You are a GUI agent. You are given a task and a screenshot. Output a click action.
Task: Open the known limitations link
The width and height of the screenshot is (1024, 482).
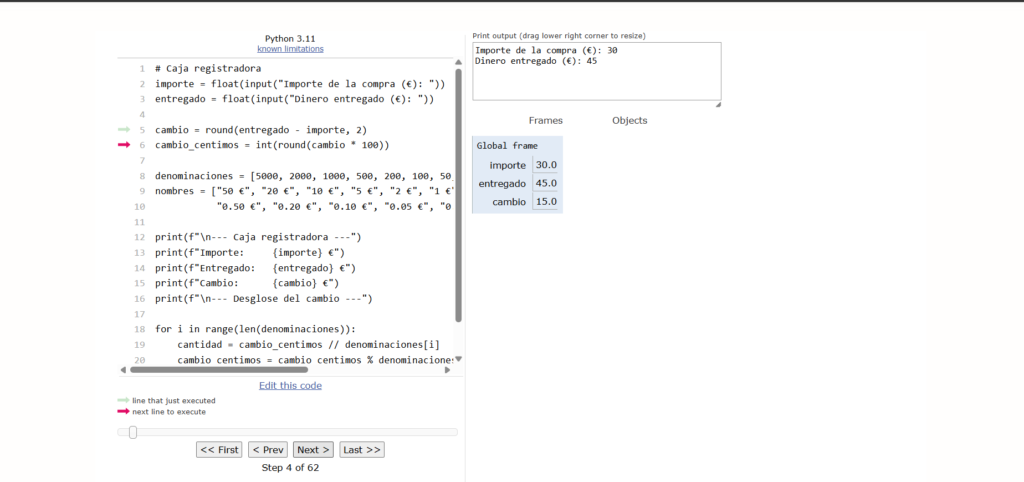click(290, 49)
